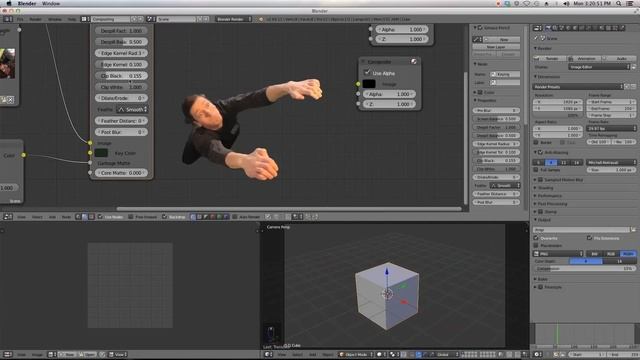Open the Render Presets dropdown

coord(578,87)
